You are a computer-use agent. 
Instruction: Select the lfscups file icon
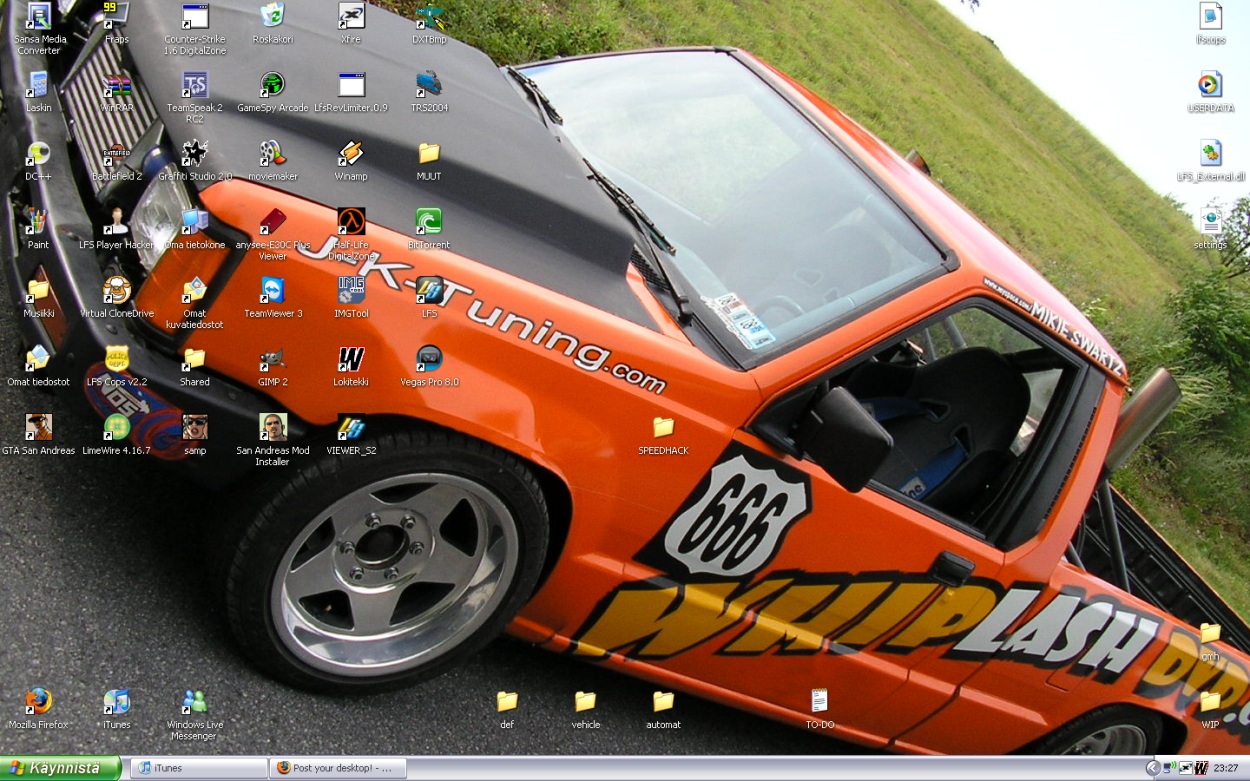tap(1210, 17)
